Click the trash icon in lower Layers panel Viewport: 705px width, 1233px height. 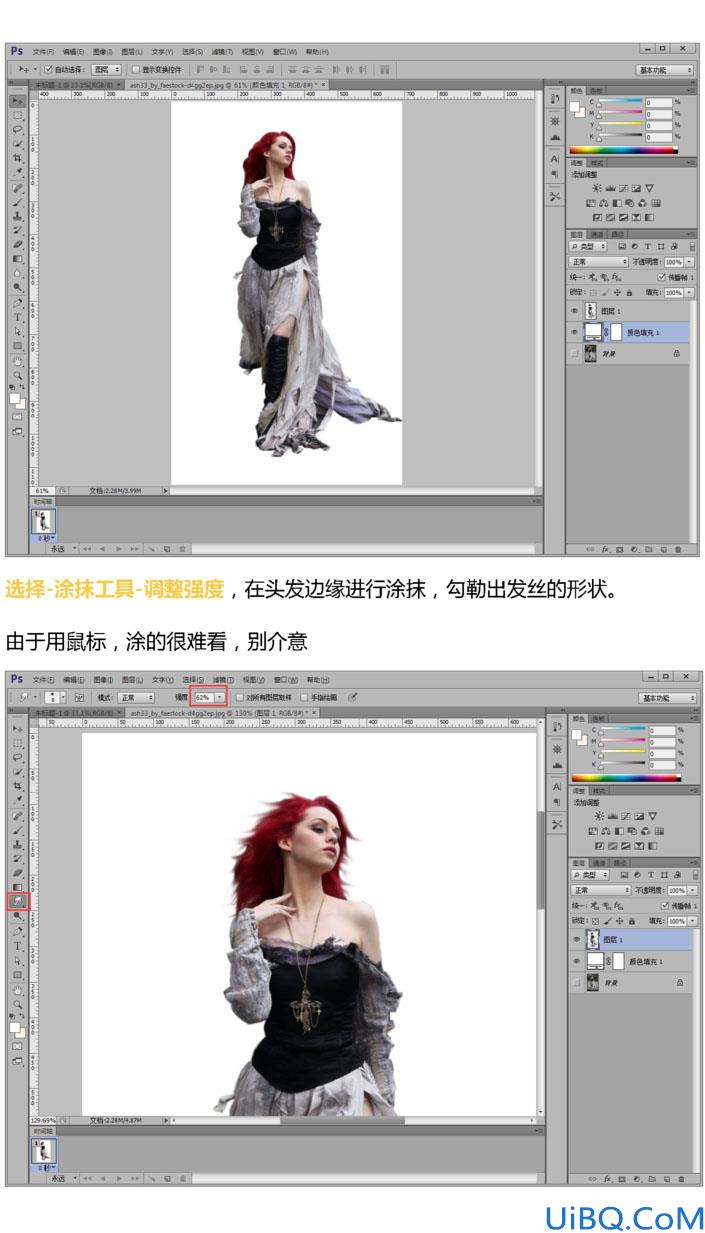(681, 1179)
